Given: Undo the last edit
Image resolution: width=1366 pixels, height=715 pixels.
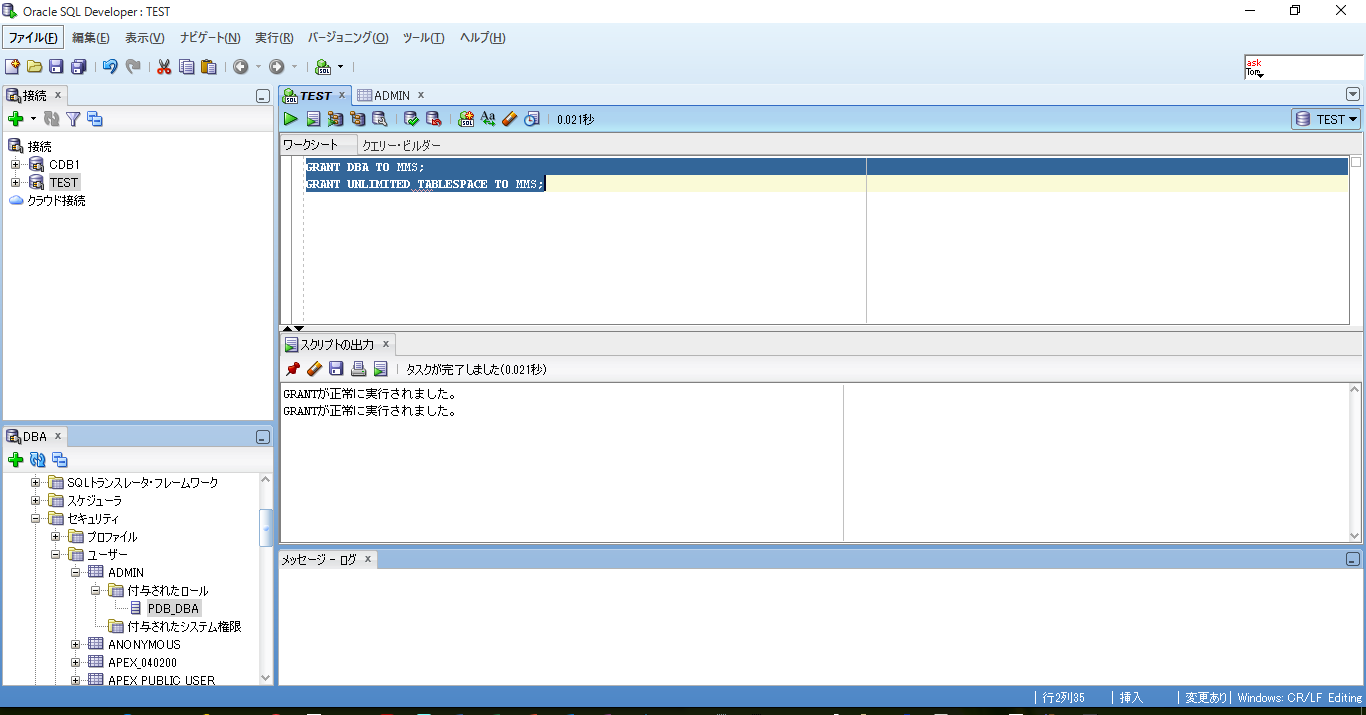Looking at the screenshot, I should pyautogui.click(x=110, y=67).
